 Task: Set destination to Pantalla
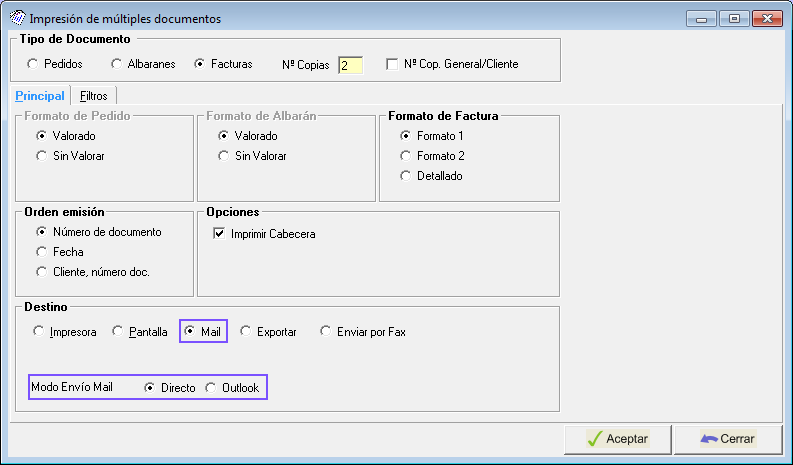(x=118, y=332)
